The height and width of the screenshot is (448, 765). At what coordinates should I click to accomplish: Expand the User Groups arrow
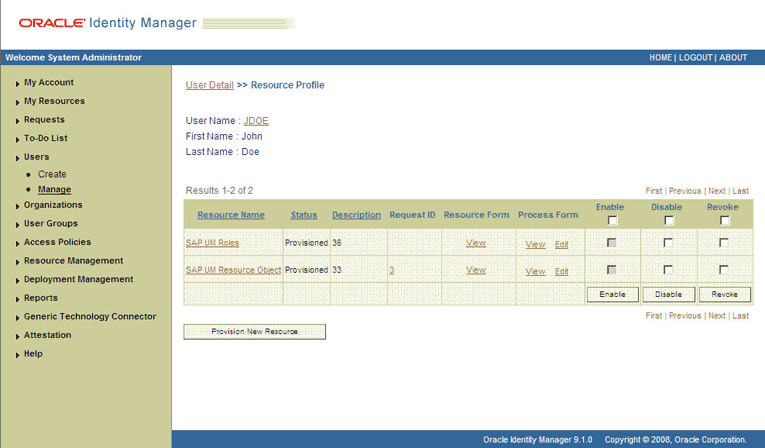point(17,224)
